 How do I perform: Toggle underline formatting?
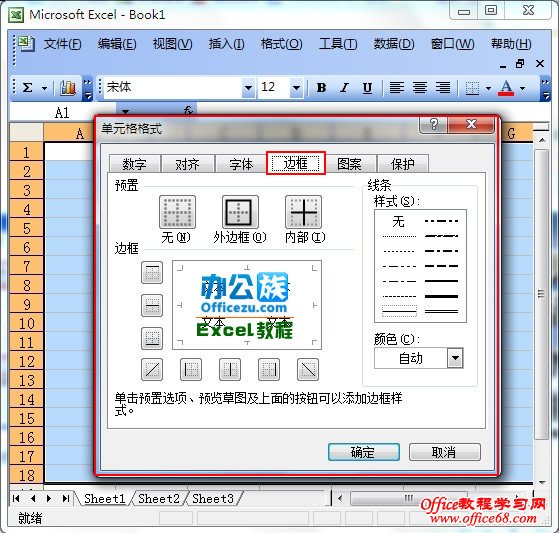coord(367,87)
